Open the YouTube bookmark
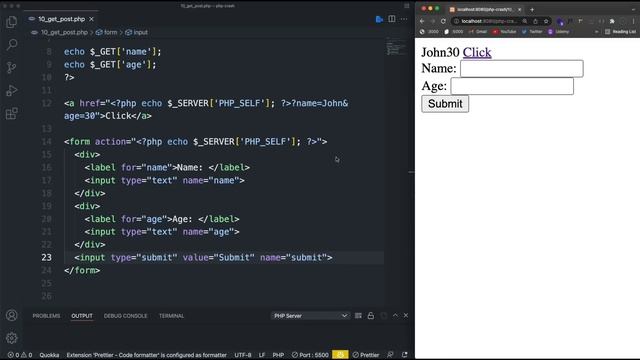Screen dimensions: 640x360 click(504, 31)
